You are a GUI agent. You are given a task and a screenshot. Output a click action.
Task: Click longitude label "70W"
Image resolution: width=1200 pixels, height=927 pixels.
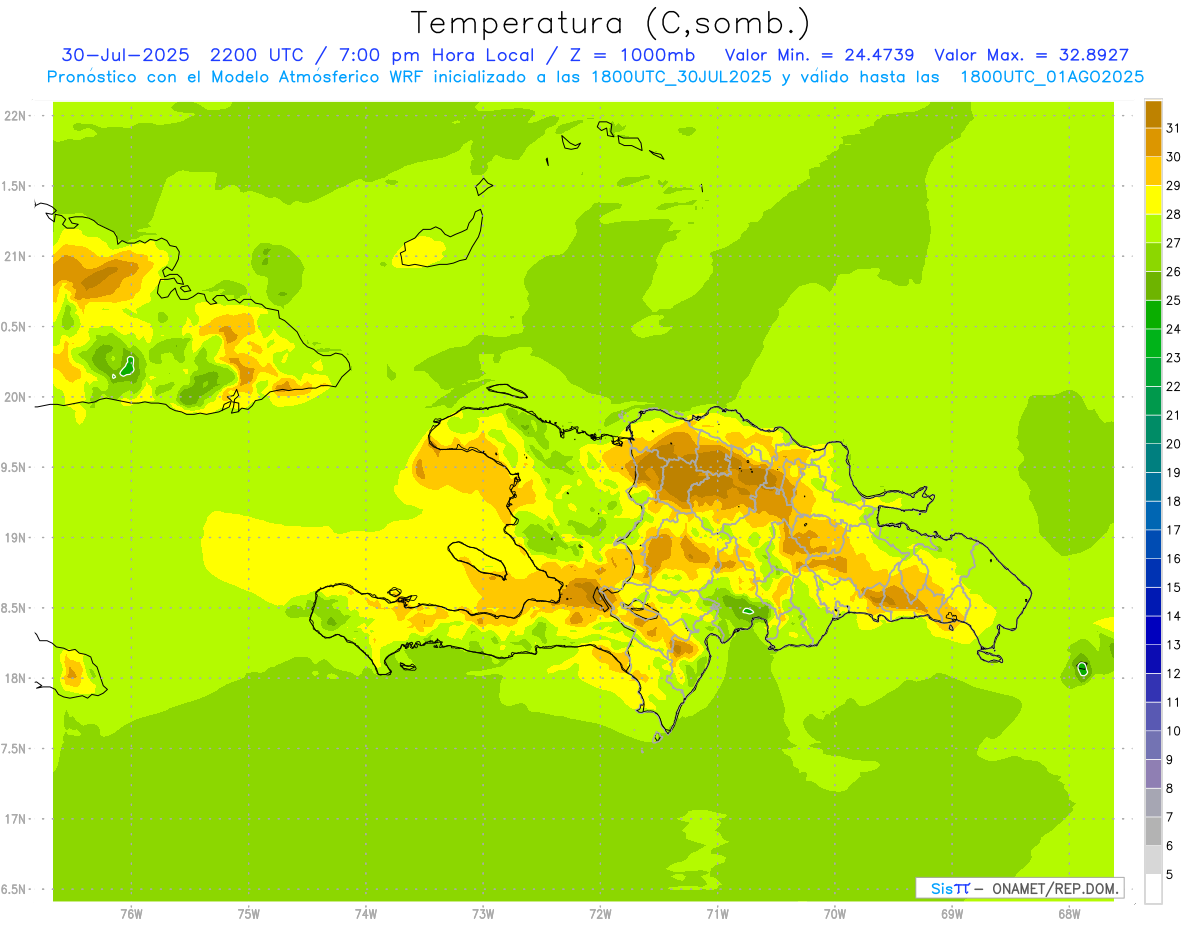tap(835, 913)
